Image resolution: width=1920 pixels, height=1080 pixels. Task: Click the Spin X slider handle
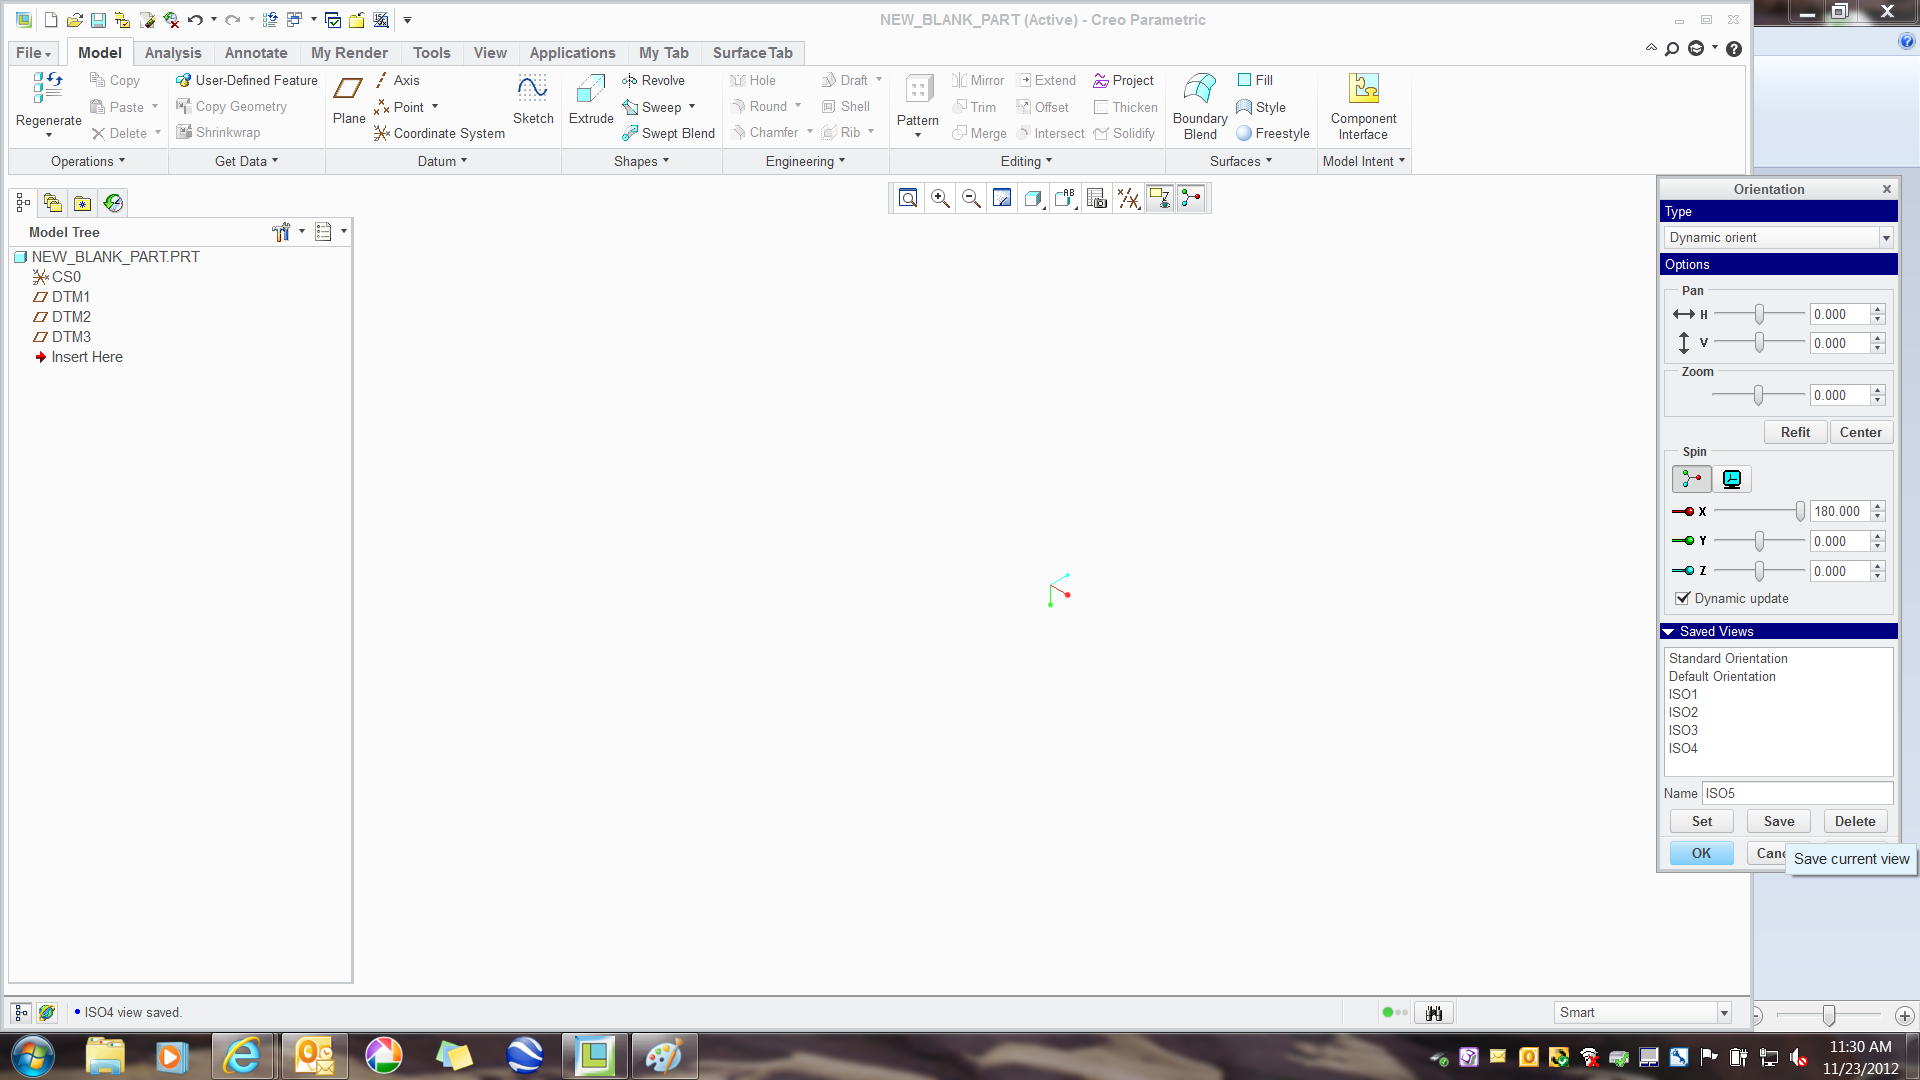(x=1800, y=511)
